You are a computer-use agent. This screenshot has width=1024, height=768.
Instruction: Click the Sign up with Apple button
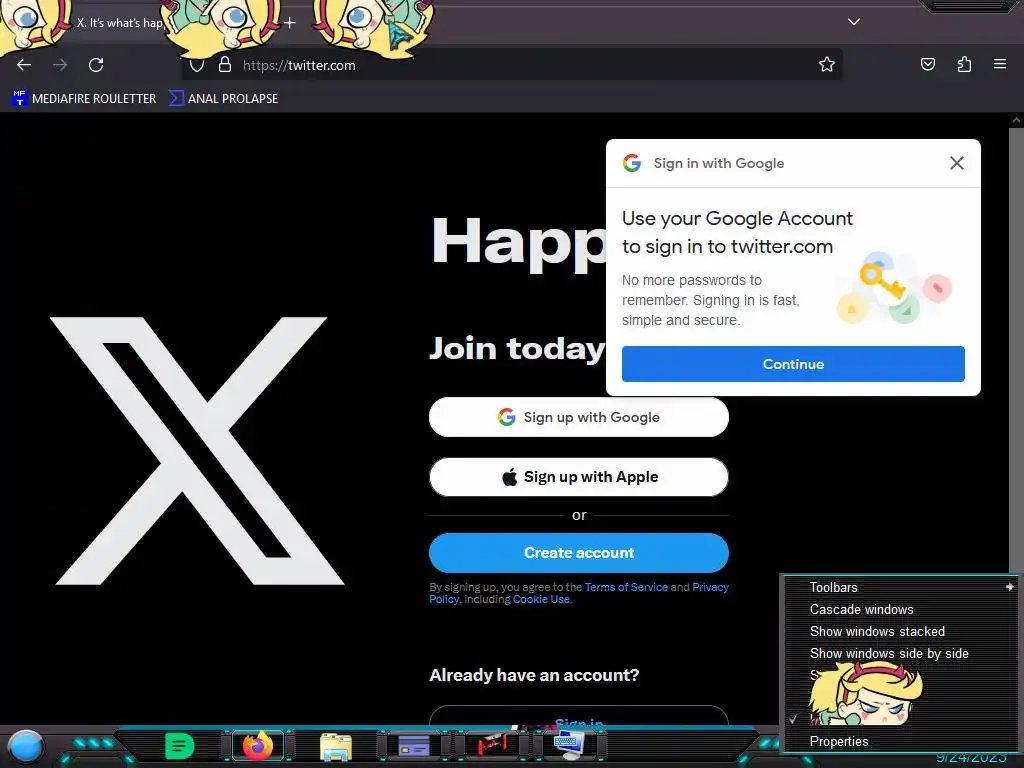coord(579,477)
